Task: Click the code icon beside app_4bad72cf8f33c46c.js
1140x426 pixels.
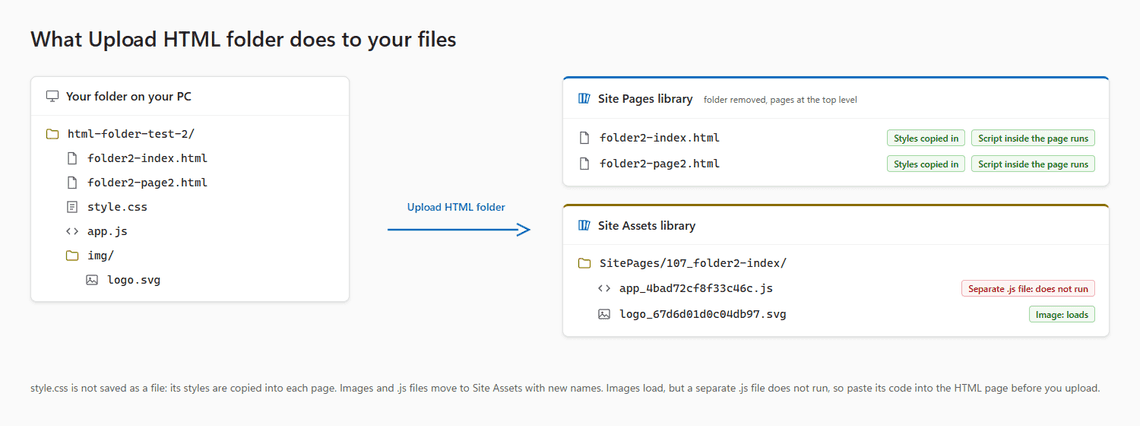Action: coord(603,289)
